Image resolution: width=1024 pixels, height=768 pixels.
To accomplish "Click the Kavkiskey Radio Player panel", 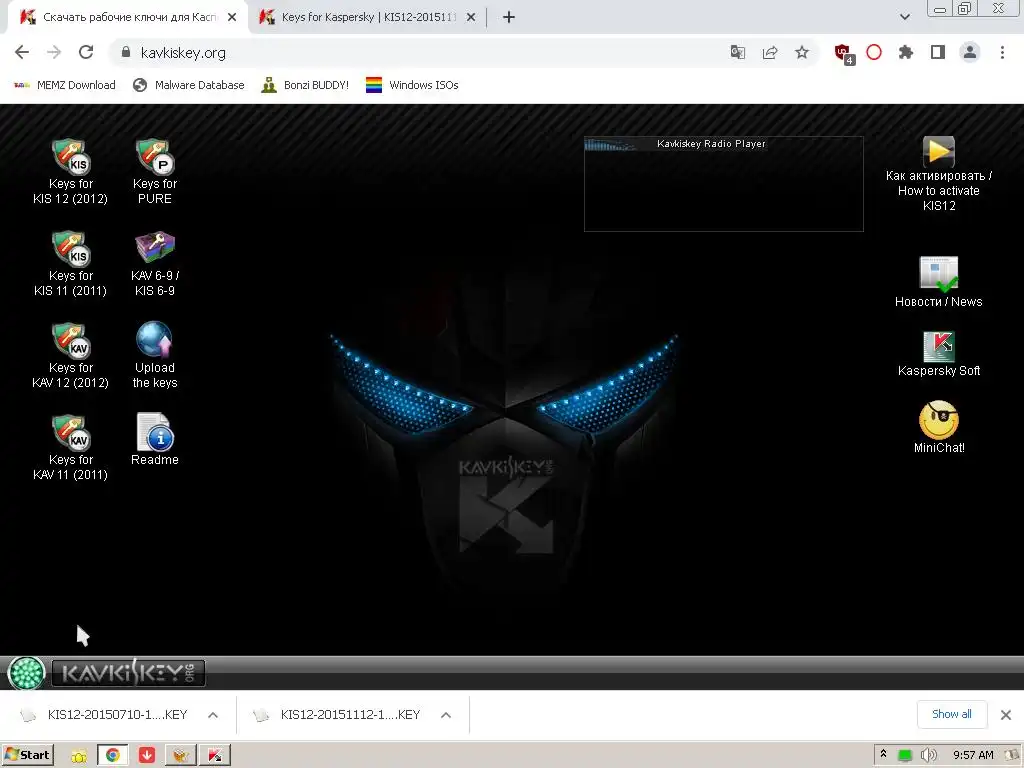I will 724,184.
